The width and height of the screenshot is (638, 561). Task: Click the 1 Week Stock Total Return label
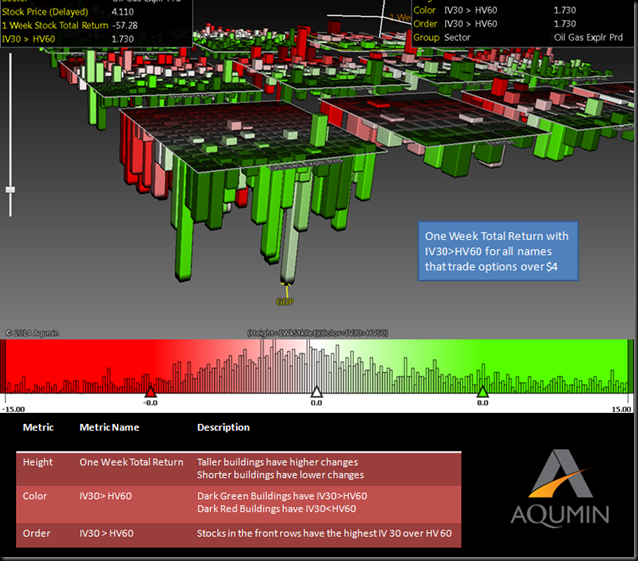point(55,26)
